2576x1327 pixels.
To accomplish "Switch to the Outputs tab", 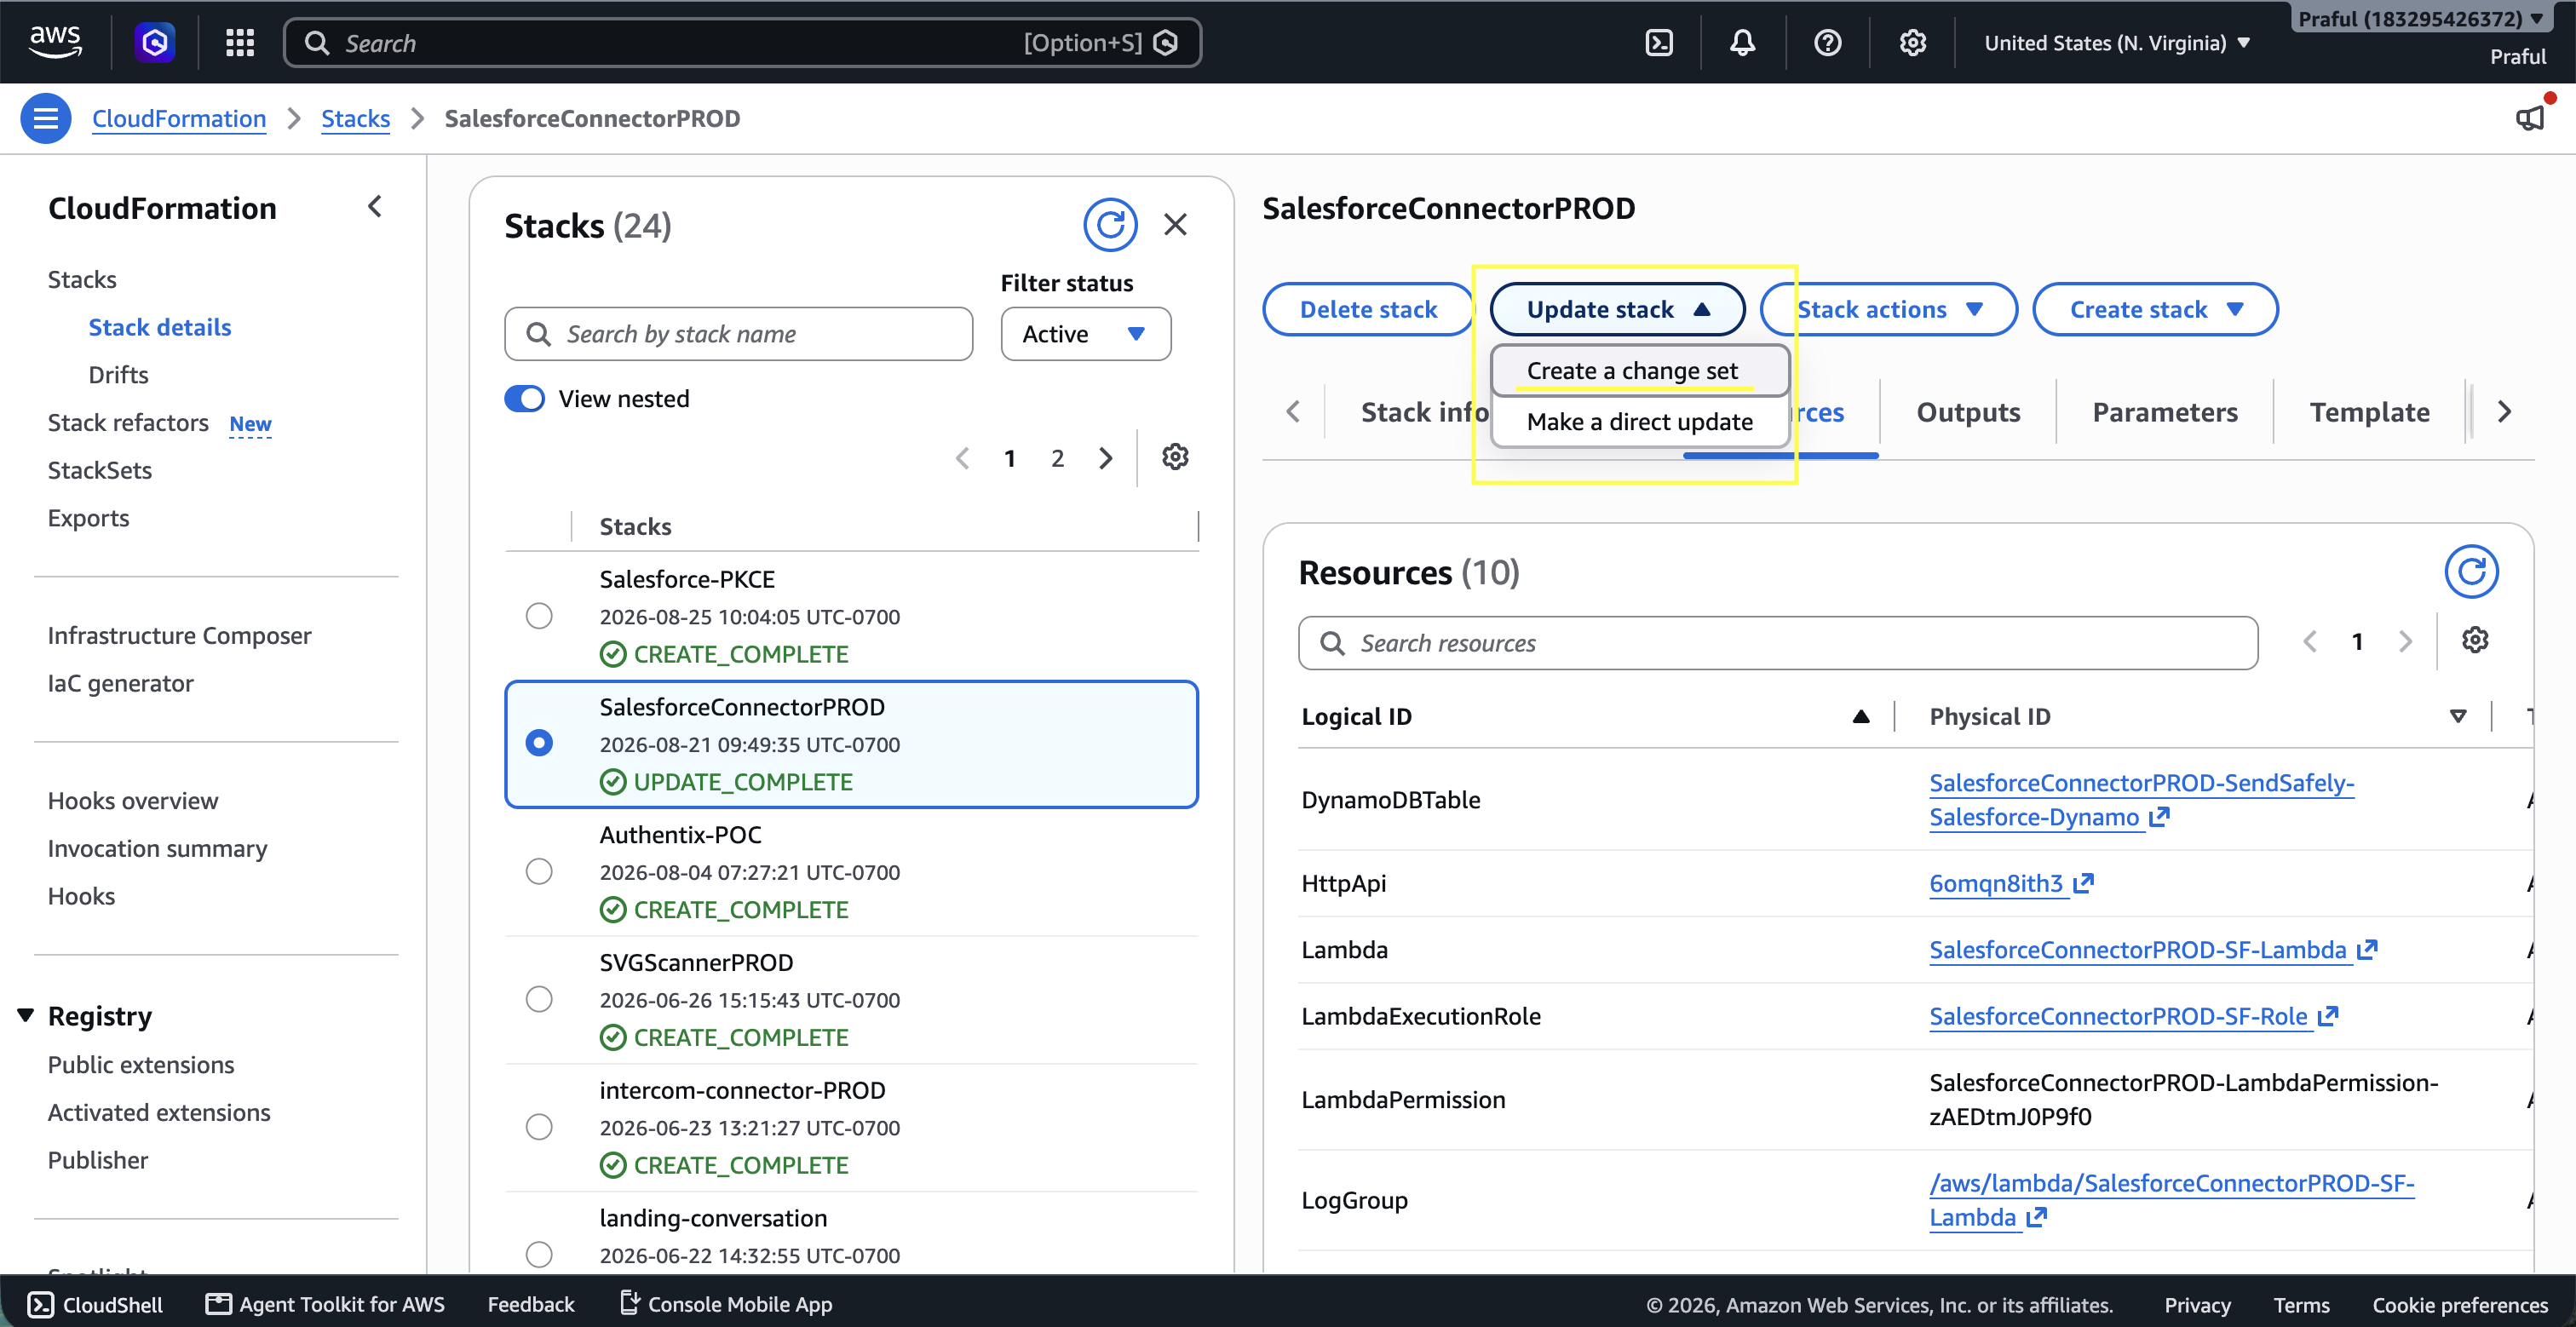I will pos(1968,412).
